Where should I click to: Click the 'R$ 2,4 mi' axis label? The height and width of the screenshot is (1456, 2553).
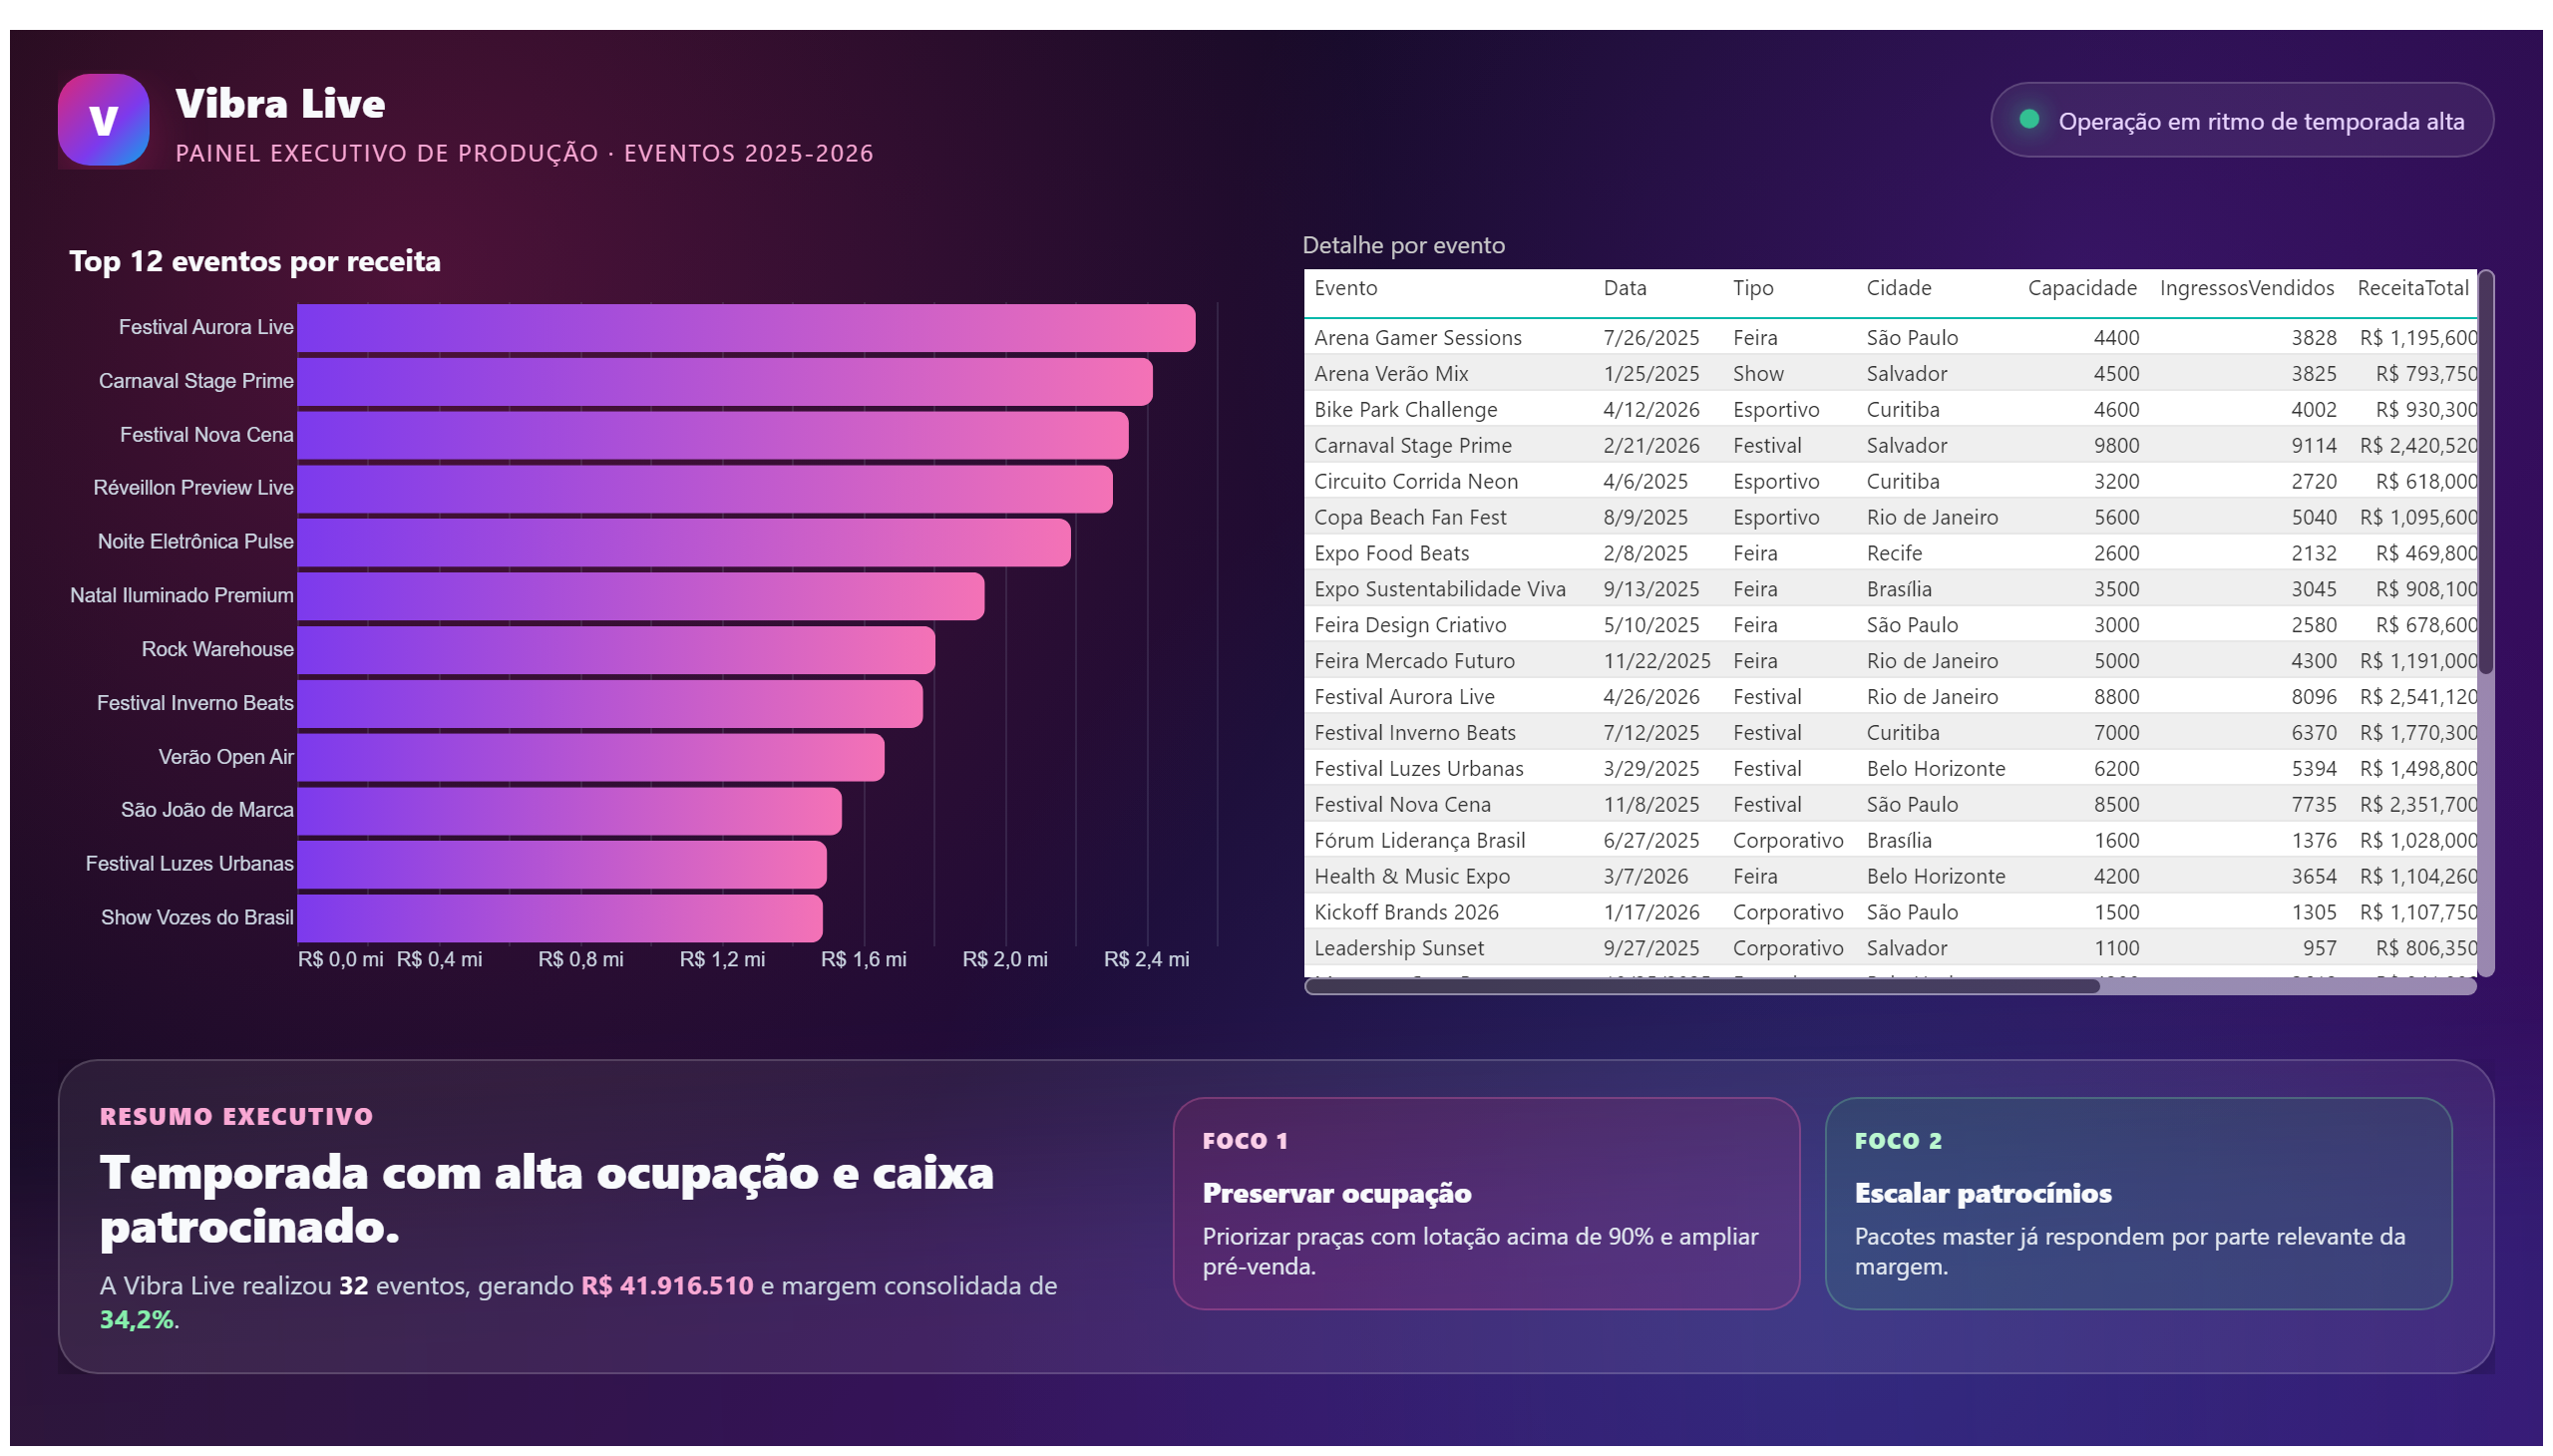pos(1146,960)
